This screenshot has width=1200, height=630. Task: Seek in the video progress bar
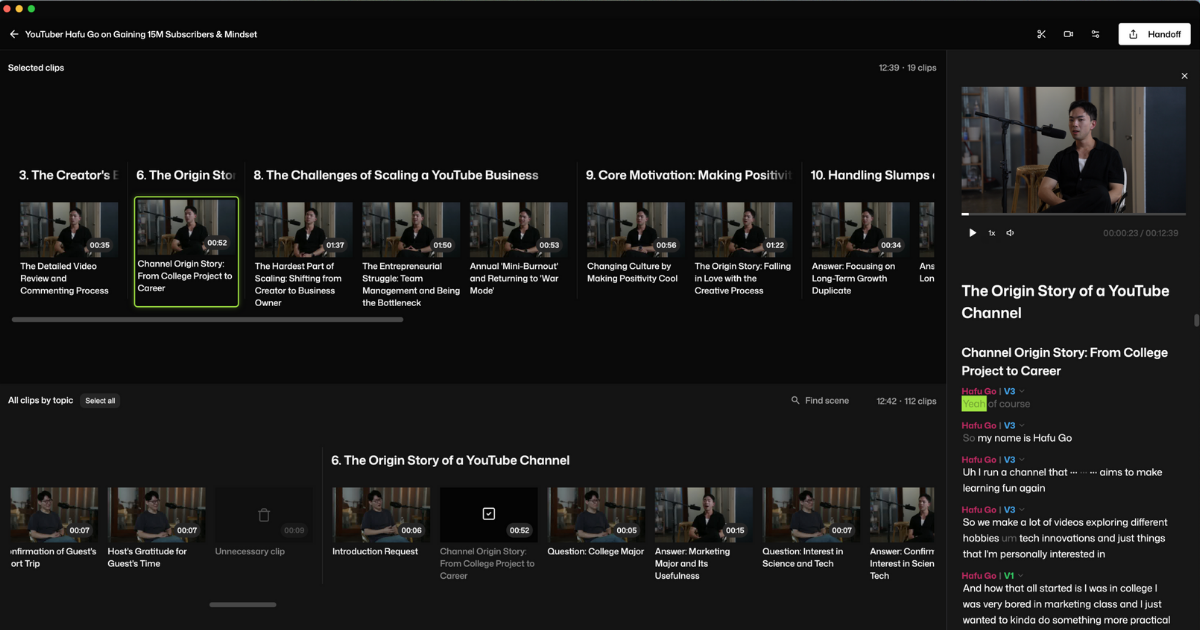1070,213
